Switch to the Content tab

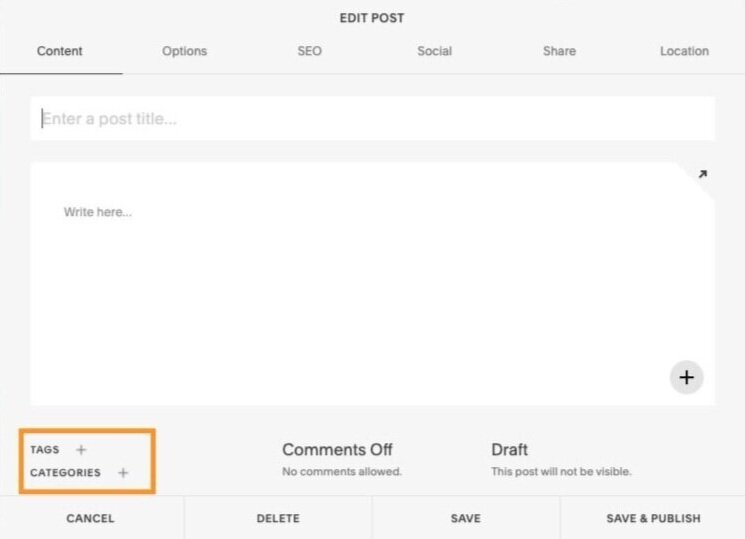tap(60, 51)
